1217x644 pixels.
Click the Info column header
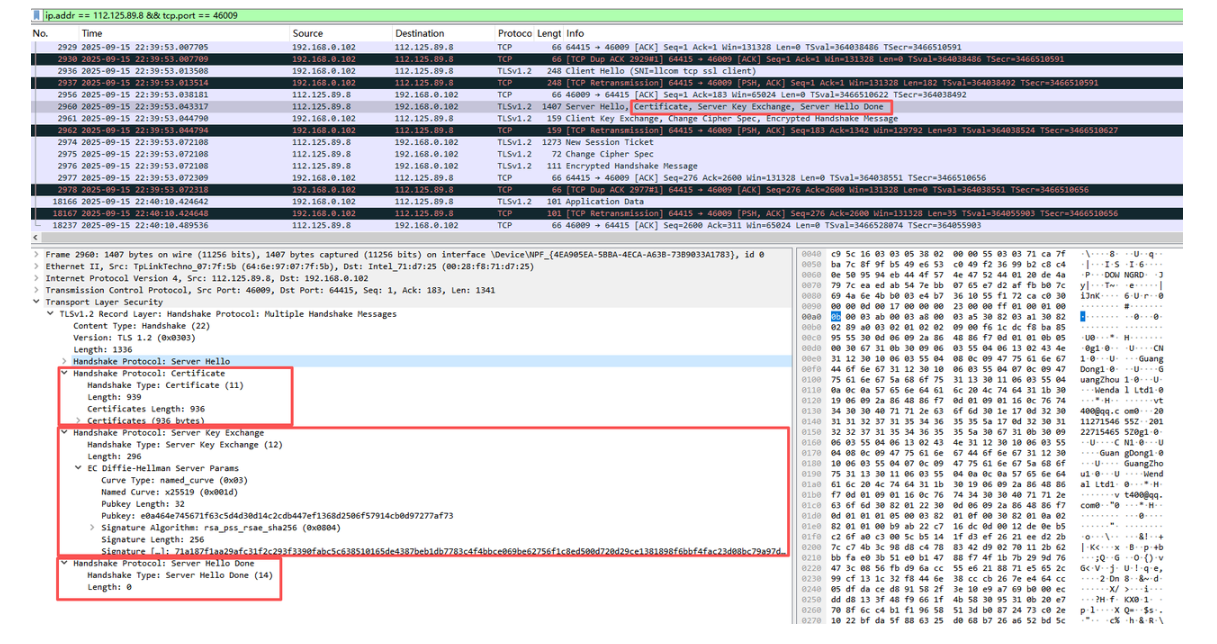(575, 34)
